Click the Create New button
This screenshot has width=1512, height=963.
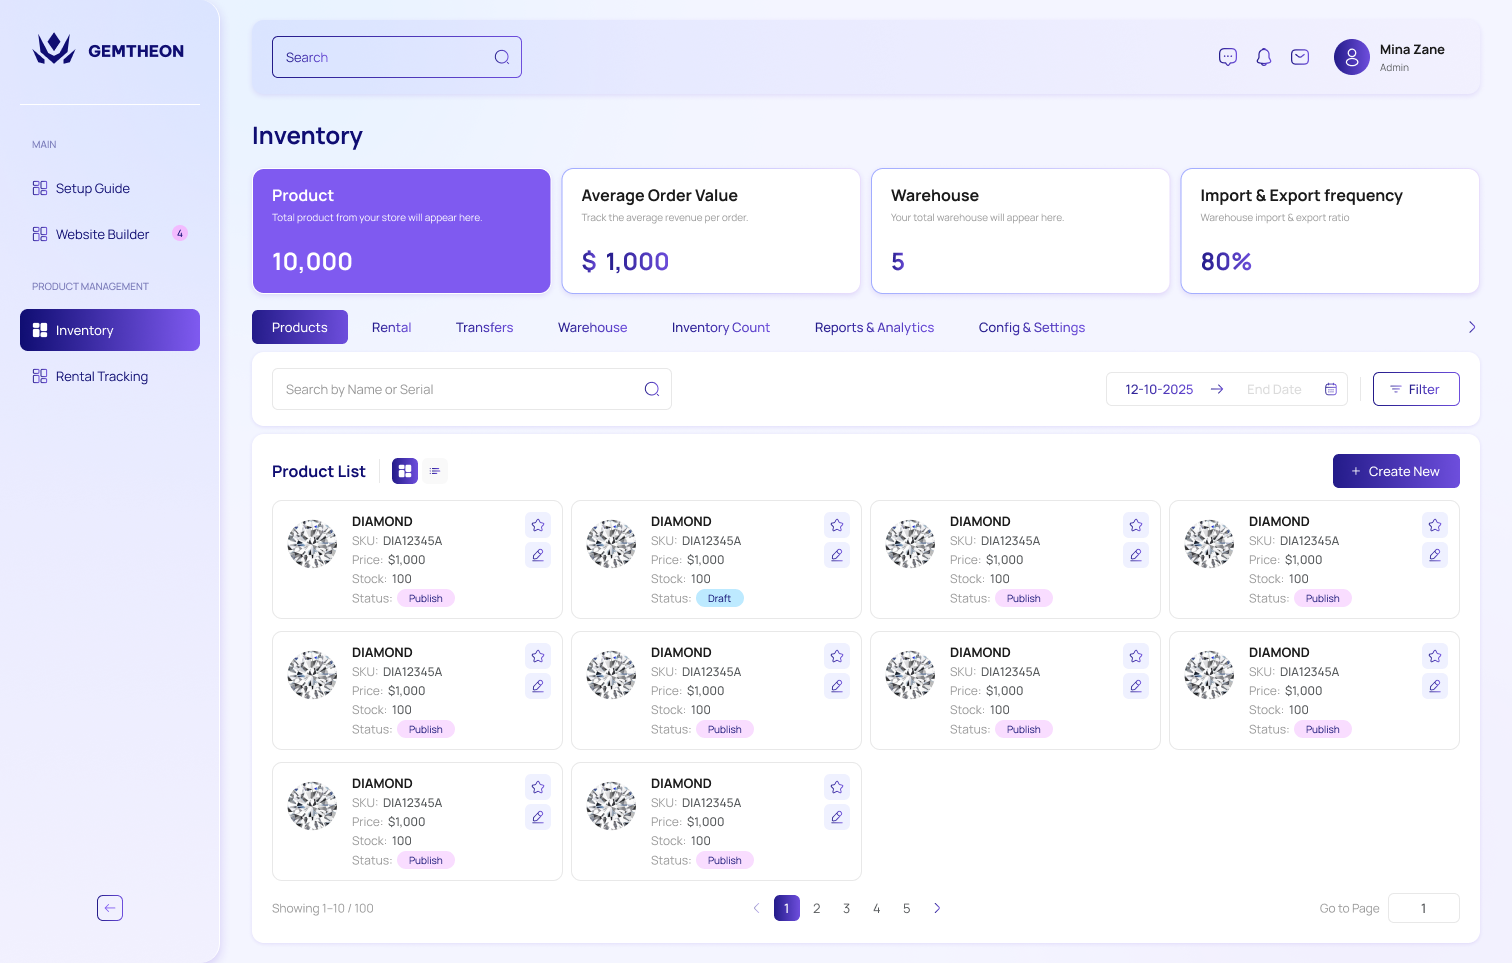1395,471
